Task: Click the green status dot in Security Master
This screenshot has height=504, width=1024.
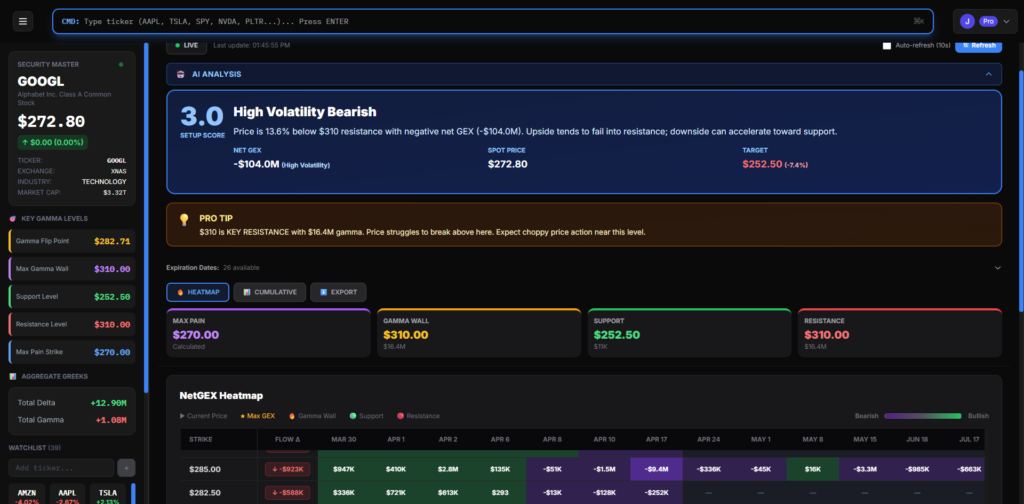Action: (121, 65)
